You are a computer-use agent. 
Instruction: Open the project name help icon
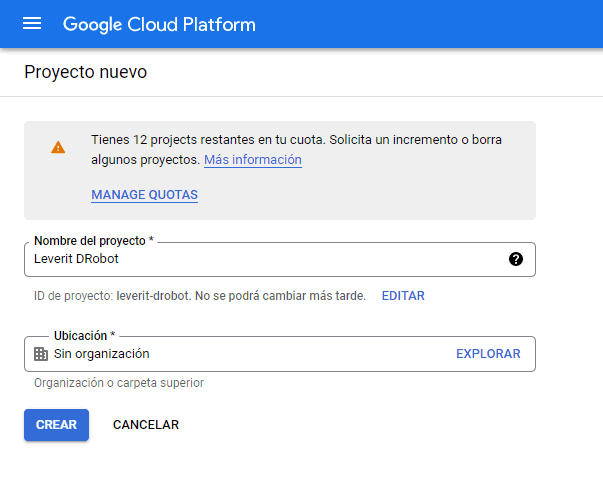(516, 259)
